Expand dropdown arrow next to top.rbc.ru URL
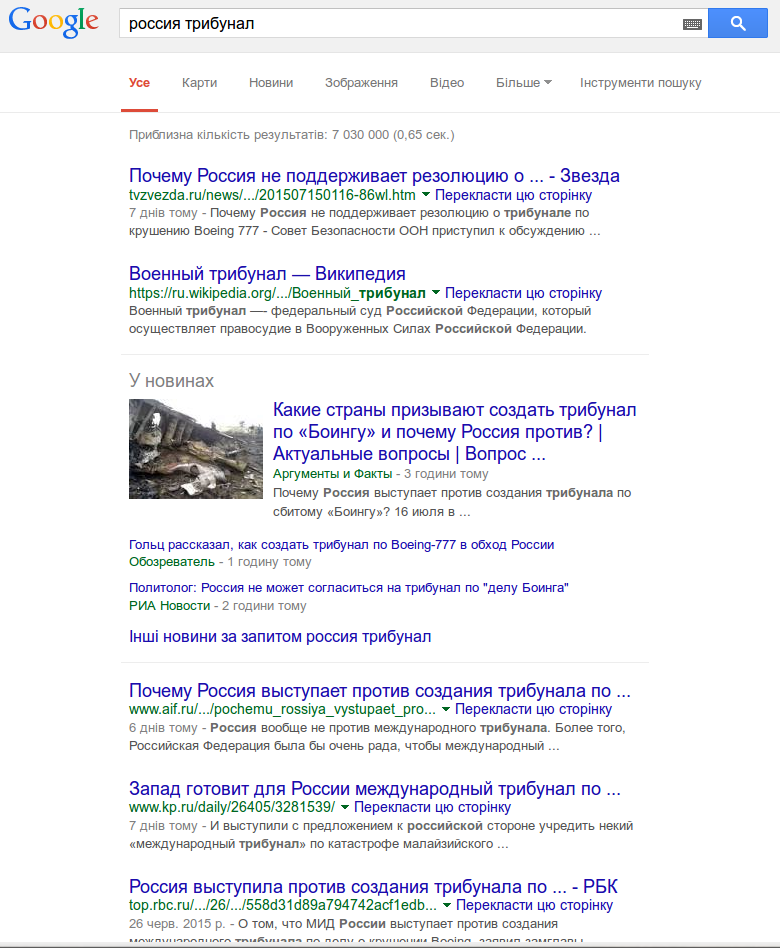The height and width of the screenshot is (948, 780). point(447,904)
